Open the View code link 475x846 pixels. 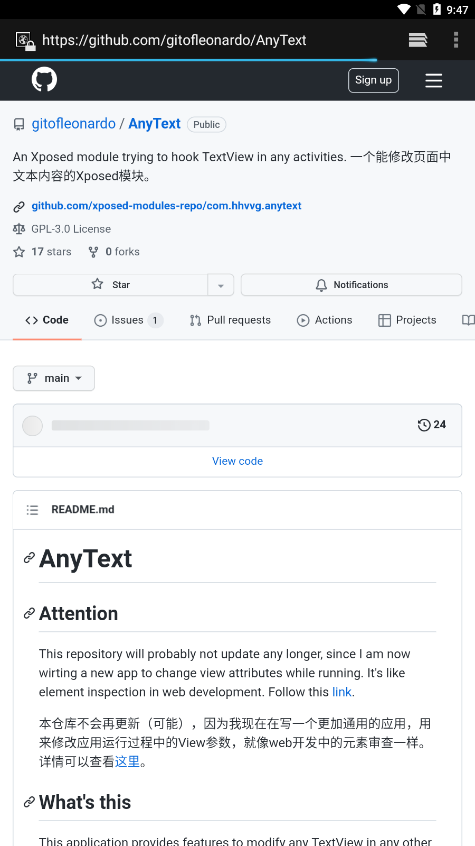point(238,461)
